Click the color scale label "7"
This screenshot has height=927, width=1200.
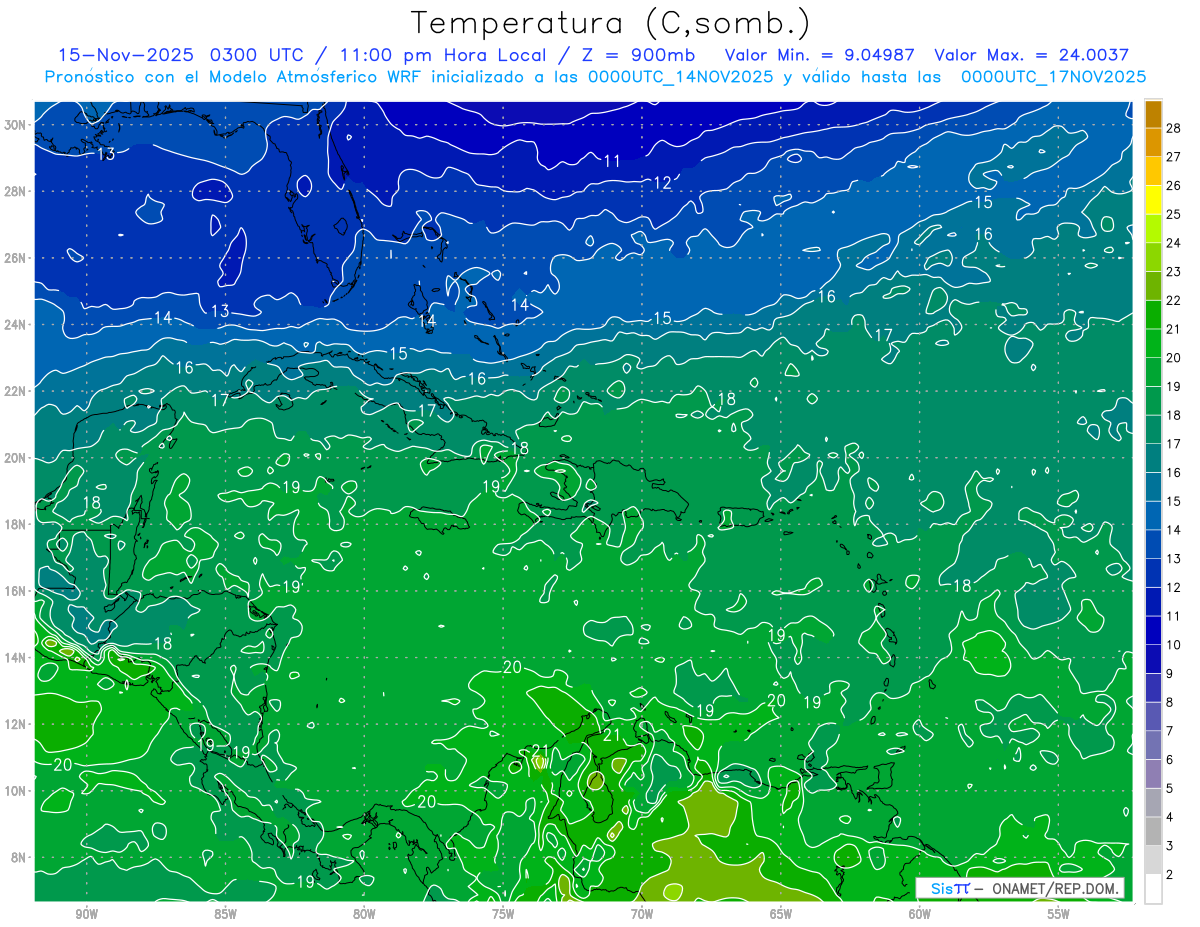tap(1169, 731)
